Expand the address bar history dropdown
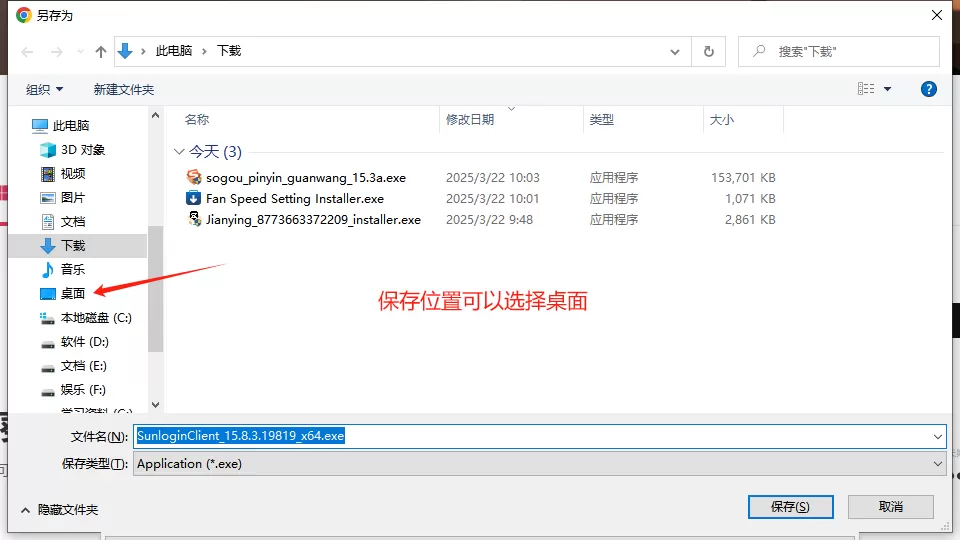The image size is (960, 540). click(x=675, y=52)
